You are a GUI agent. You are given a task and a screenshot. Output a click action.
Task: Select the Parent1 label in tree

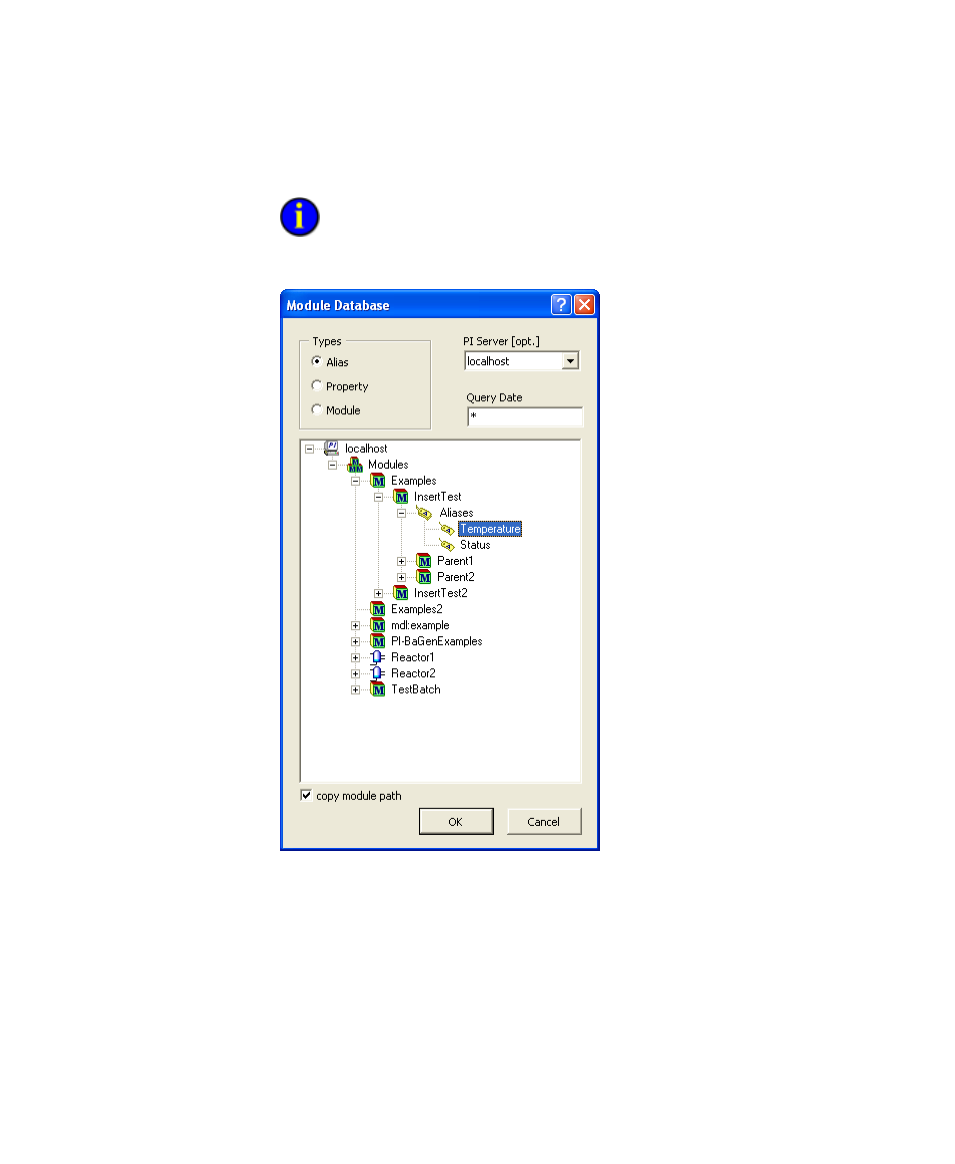click(454, 561)
